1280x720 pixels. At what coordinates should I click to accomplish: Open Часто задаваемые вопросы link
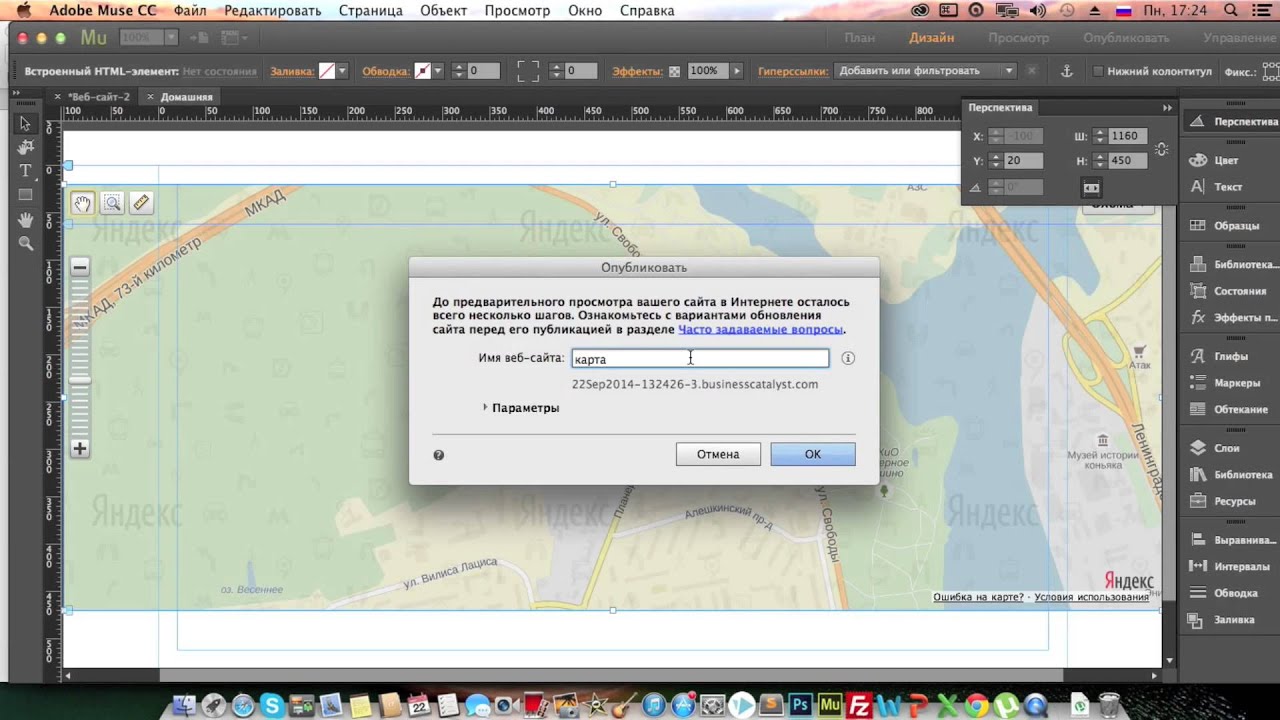coord(761,329)
